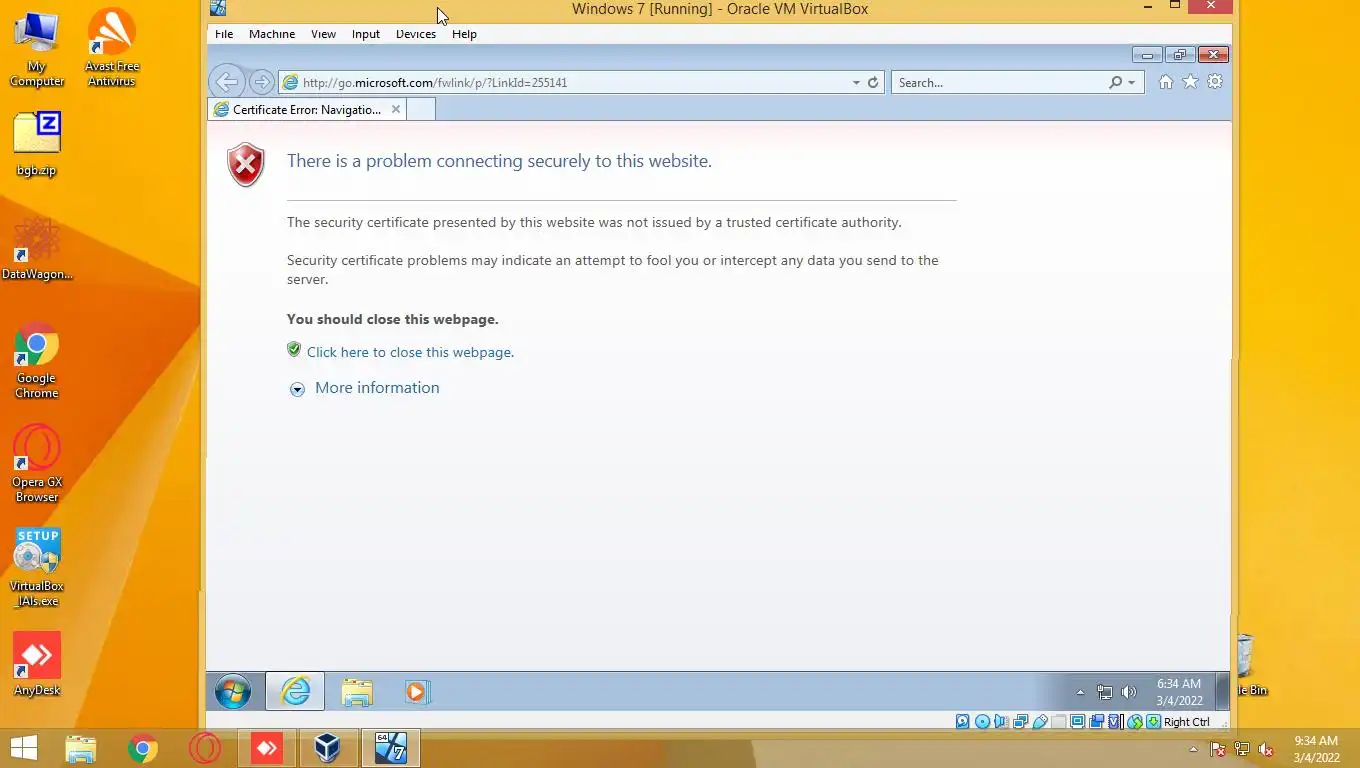Click the muted speaker icon in the host tray
The height and width of the screenshot is (768, 1360).
1266,749
